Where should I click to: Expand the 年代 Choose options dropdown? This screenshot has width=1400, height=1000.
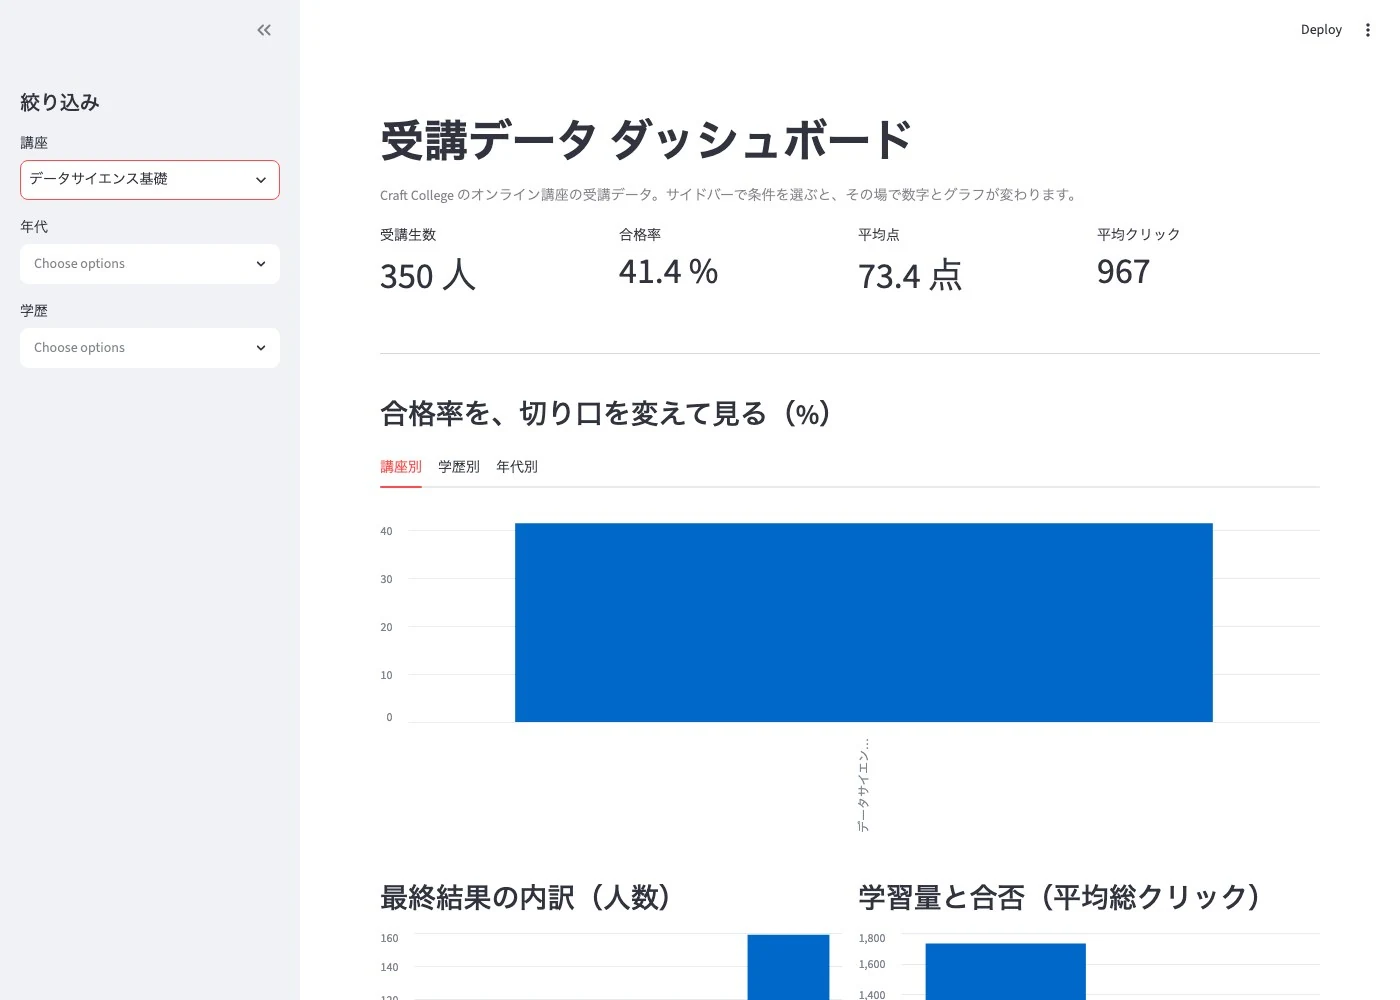[x=150, y=264]
